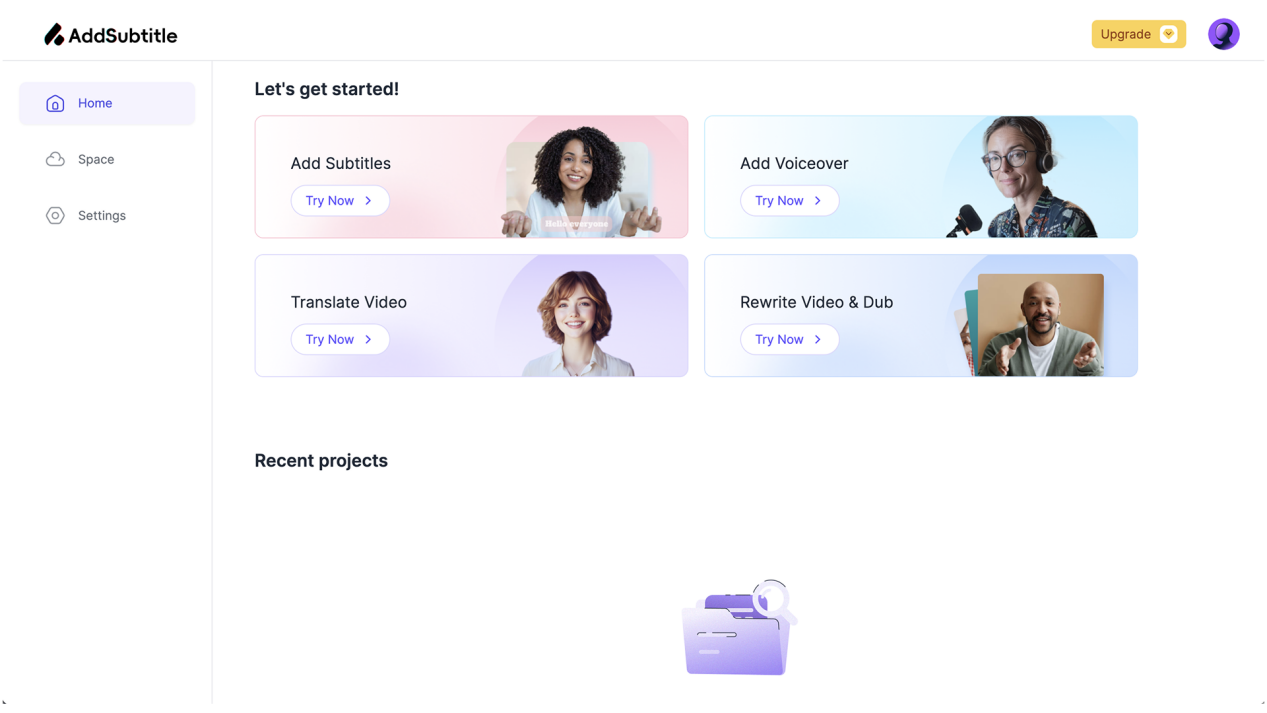Click chevron arrow in Translate Video Try Now

pos(368,340)
